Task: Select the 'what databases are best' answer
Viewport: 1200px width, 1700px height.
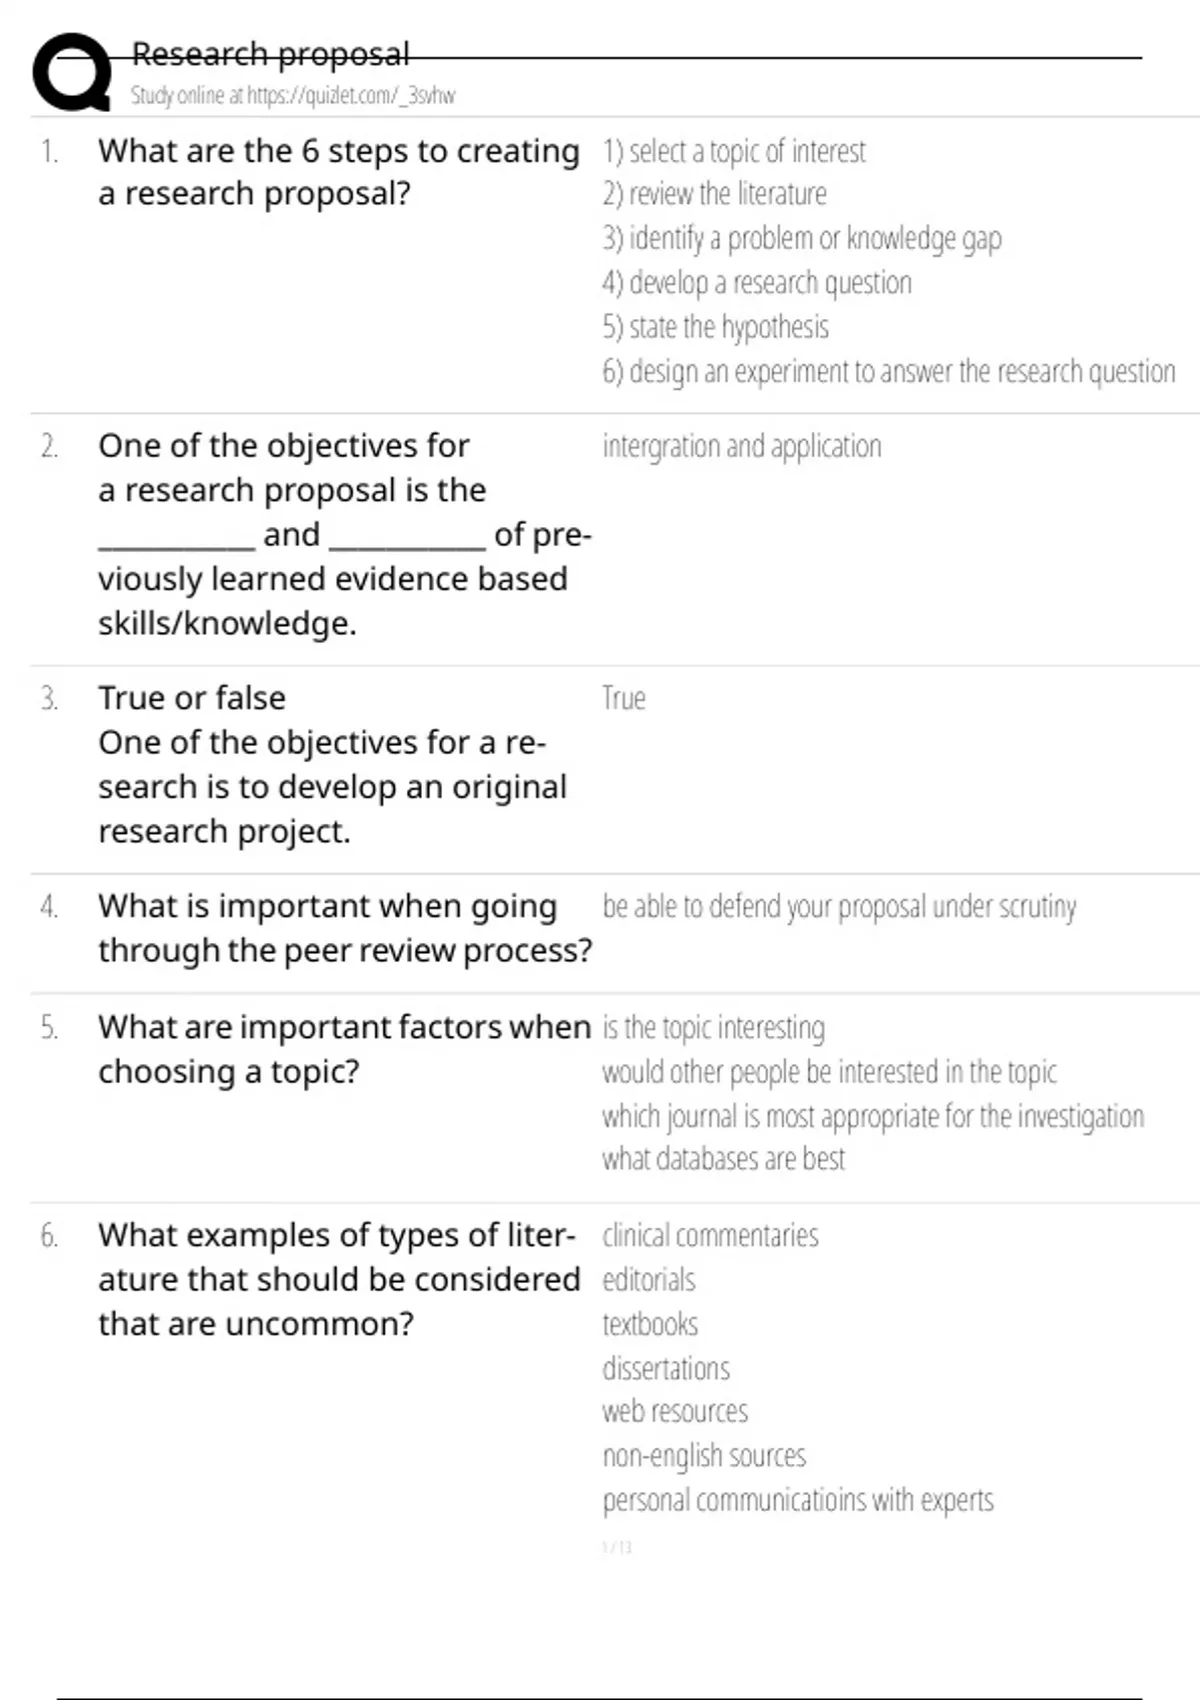Action: [723, 1159]
